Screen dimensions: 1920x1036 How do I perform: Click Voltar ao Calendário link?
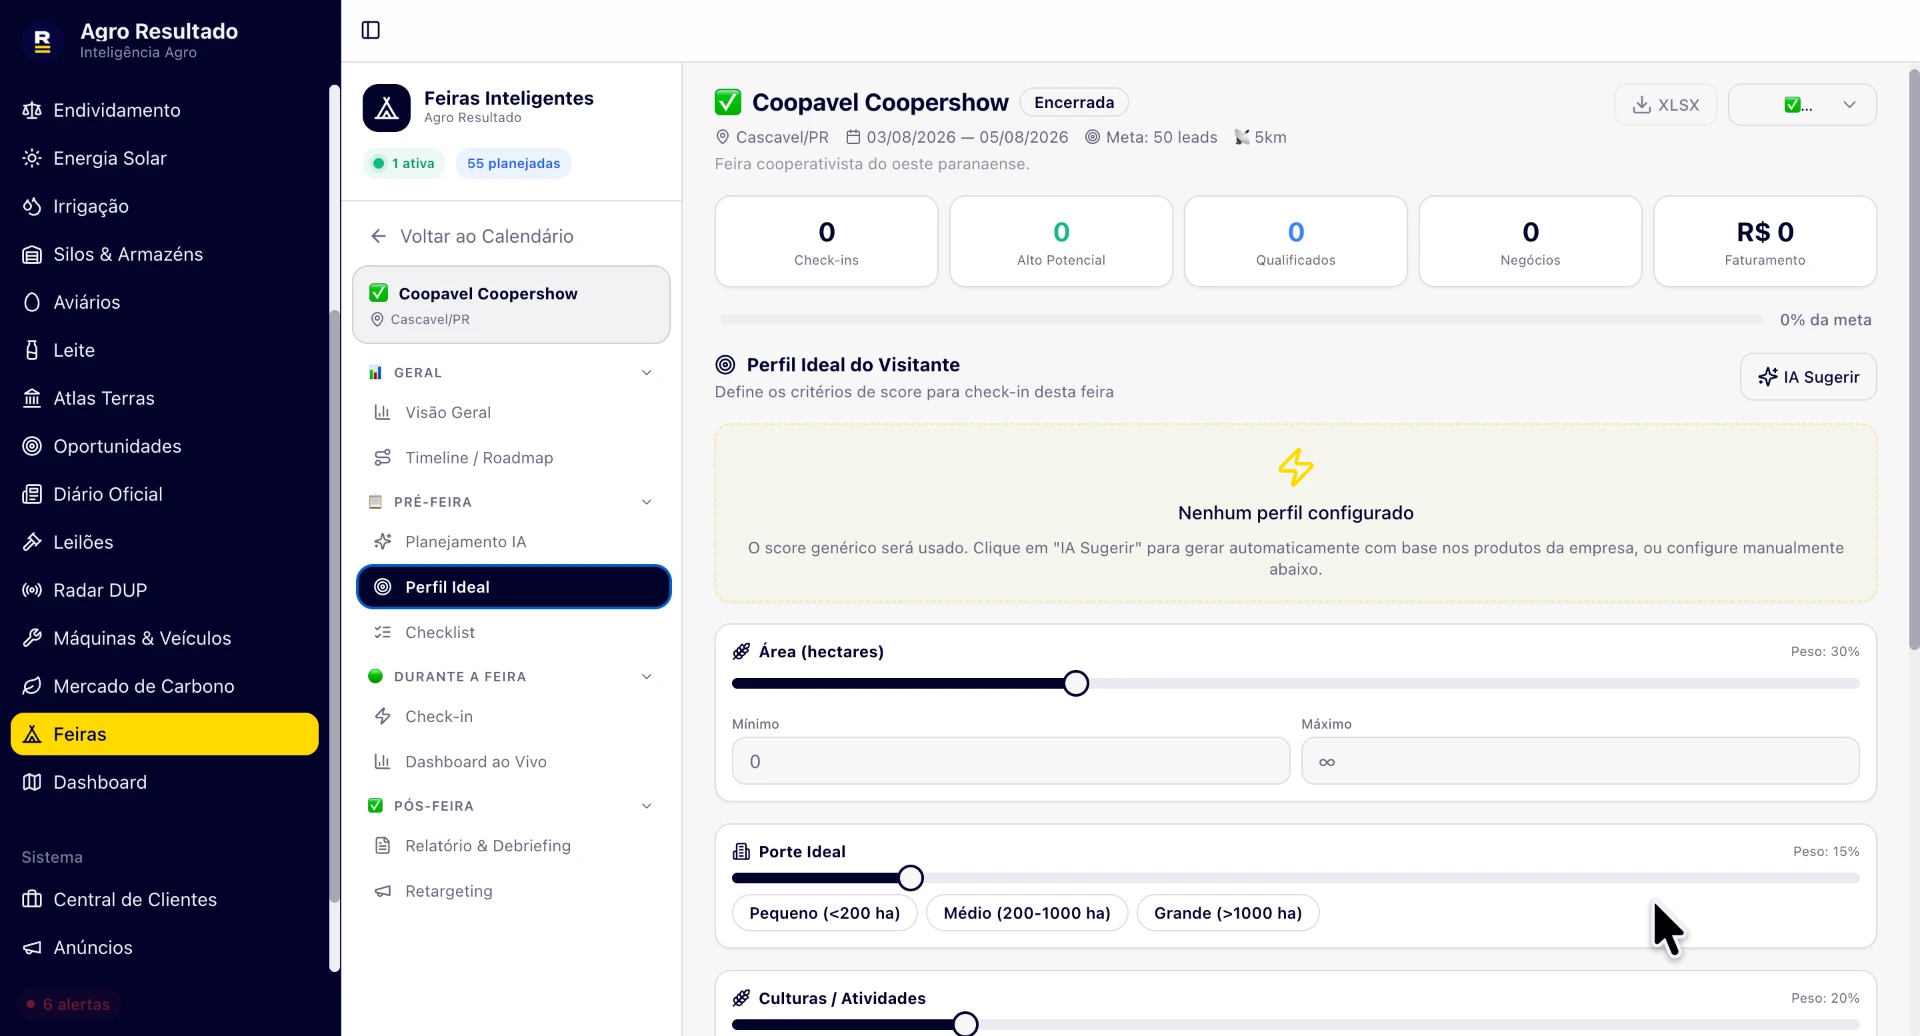point(472,236)
